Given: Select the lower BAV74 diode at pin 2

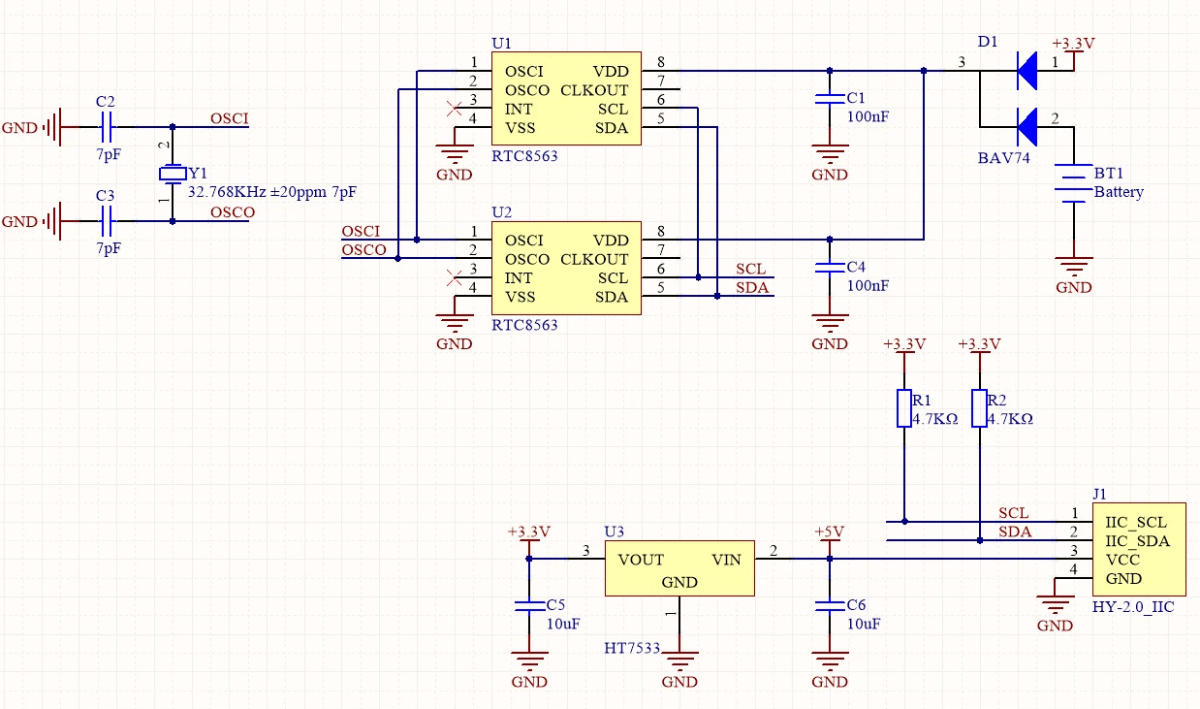Looking at the screenshot, I should (1026, 127).
